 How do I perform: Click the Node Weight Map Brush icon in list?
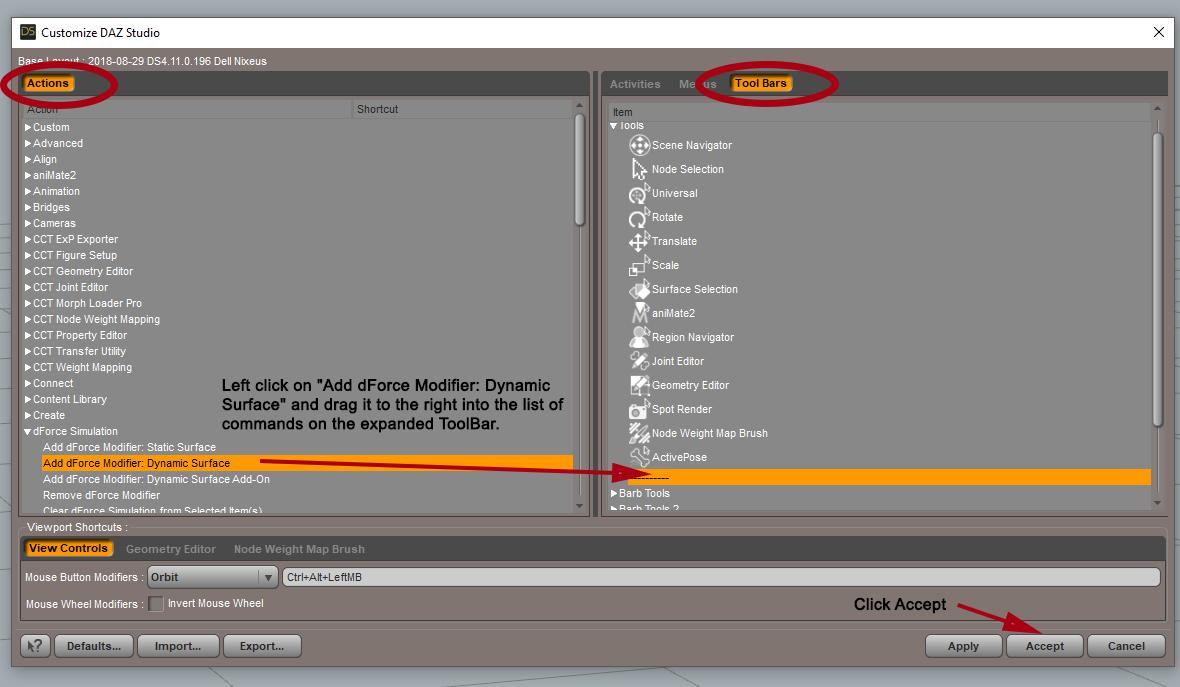(x=639, y=433)
